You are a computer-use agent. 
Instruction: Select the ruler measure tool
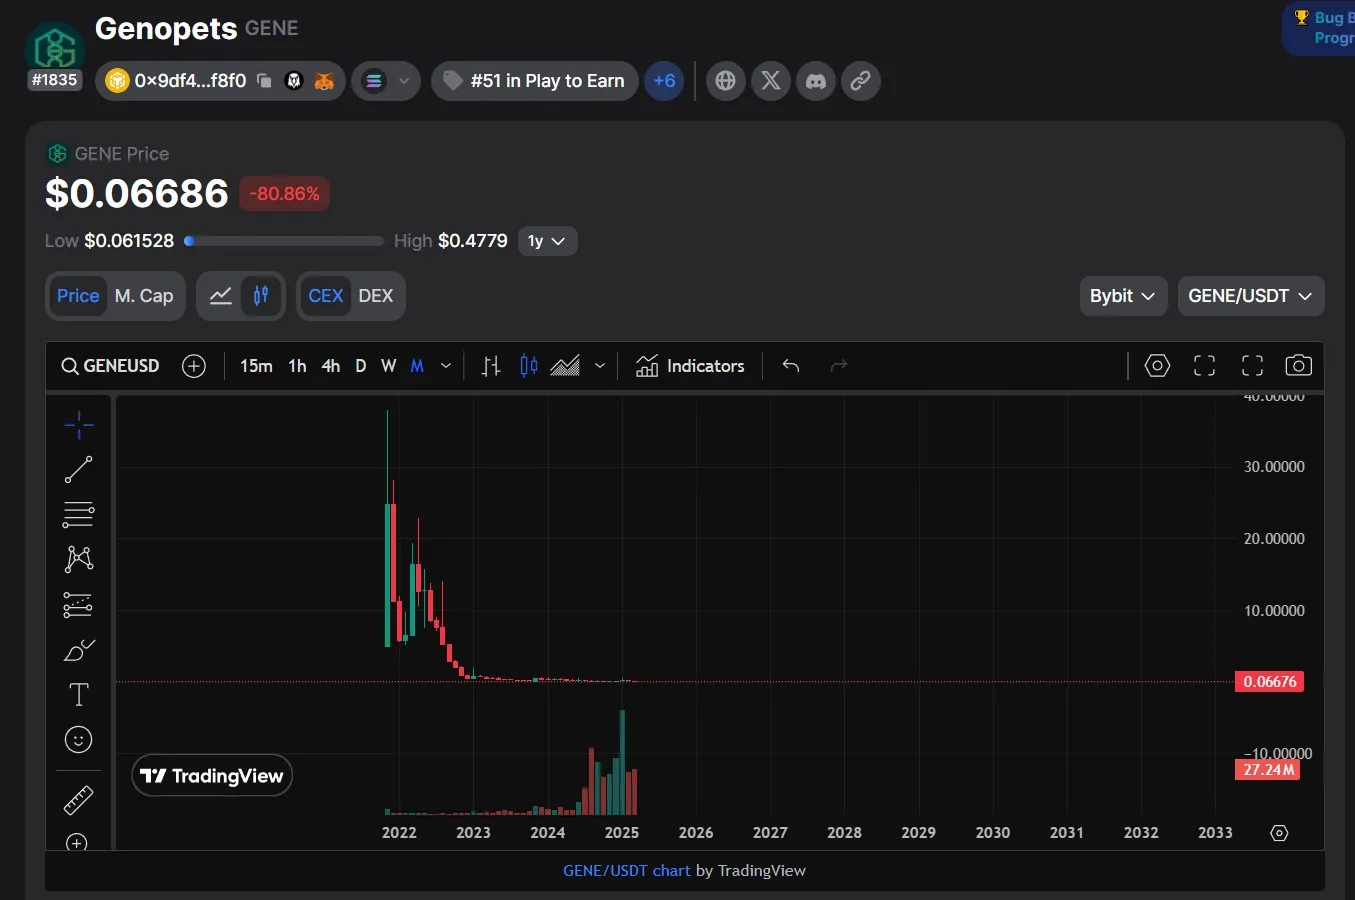[x=78, y=799]
